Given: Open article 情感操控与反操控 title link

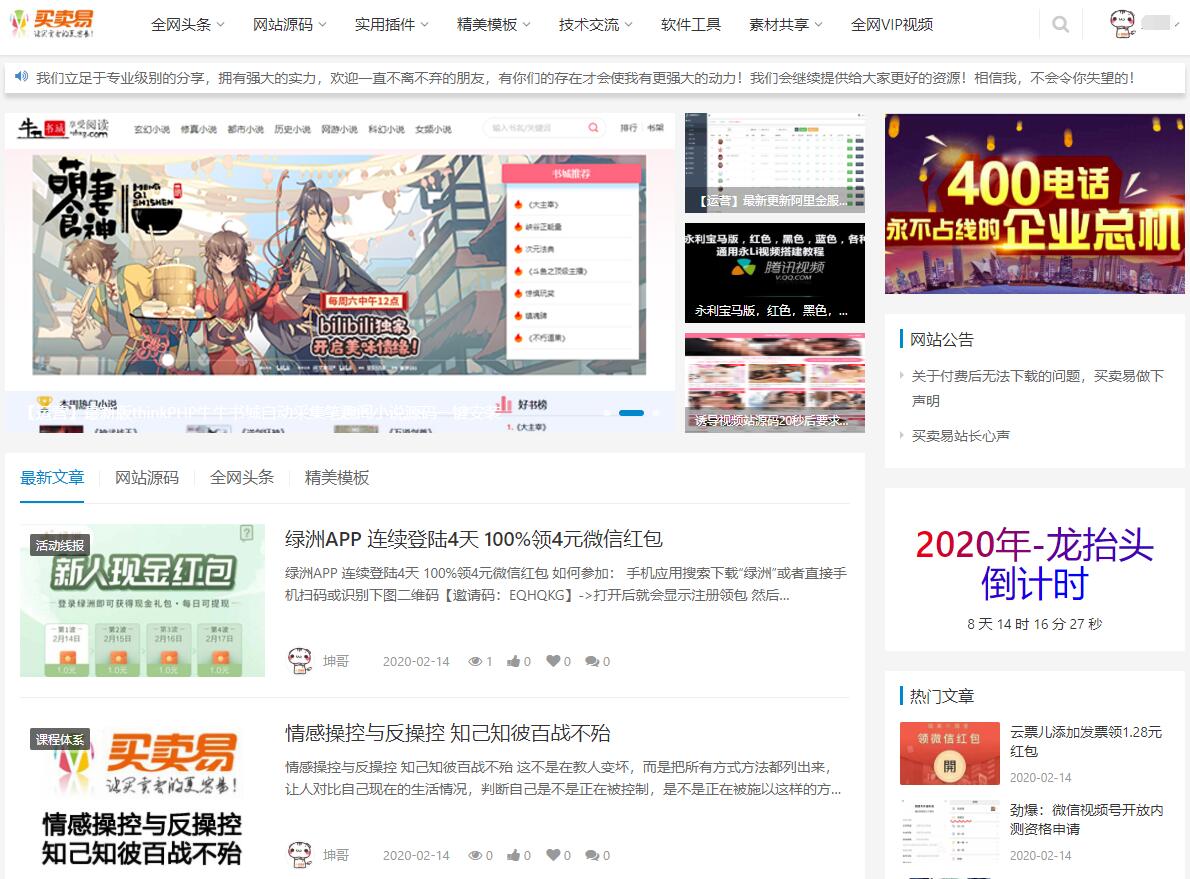Looking at the screenshot, I should [448, 733].
